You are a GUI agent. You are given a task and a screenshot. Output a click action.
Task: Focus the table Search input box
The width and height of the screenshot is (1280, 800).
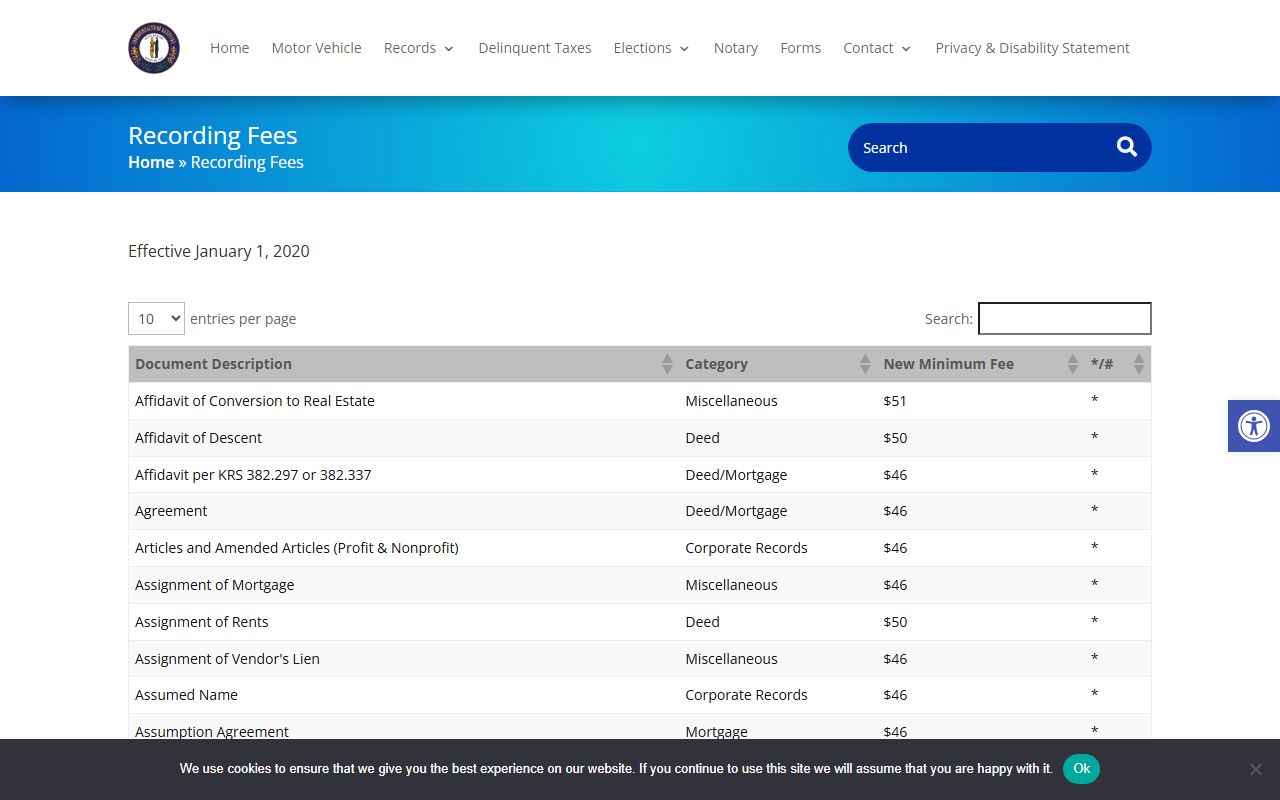pos(1064,318)
